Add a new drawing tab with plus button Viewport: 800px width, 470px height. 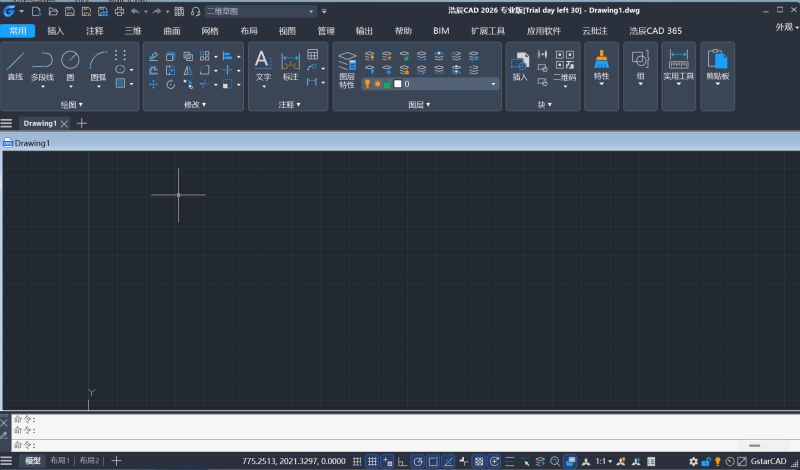82,123
